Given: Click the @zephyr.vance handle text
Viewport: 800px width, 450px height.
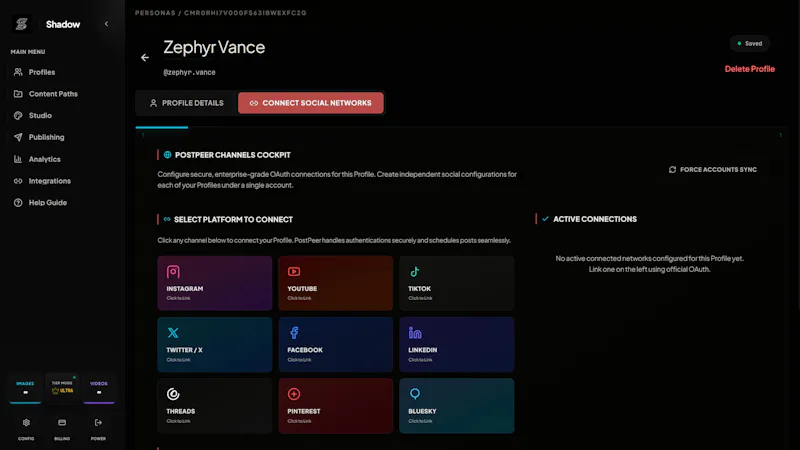Looking at the screenshot, I should pos(189,72).
